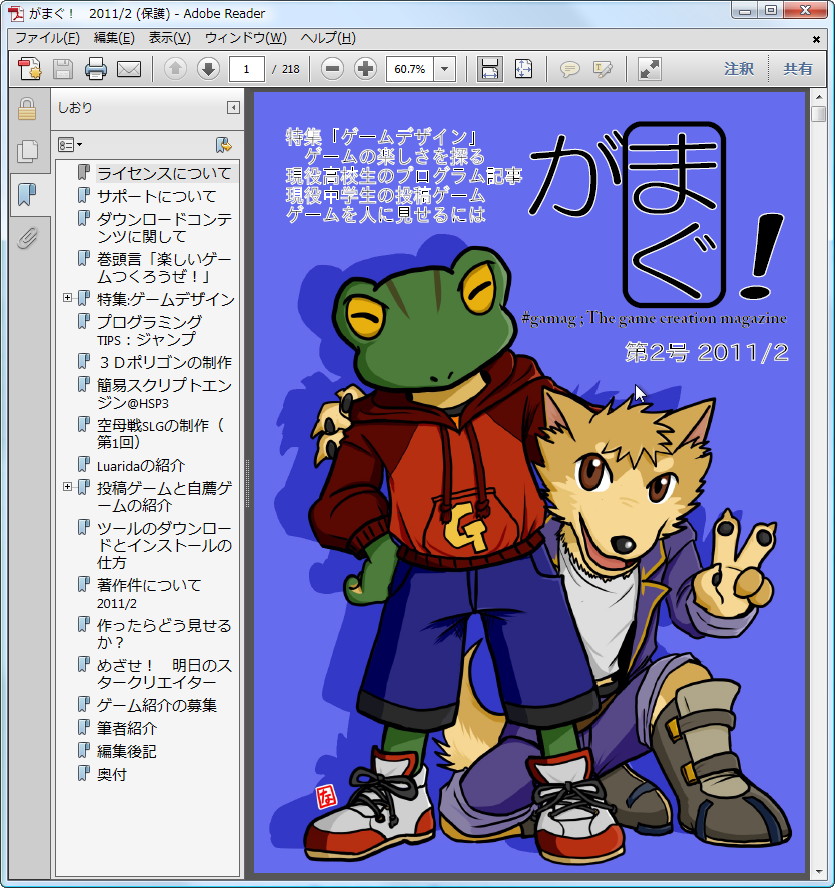Open the bookmark options dropdown menu
The width and height of the screenshot is (835, 888).
[x=70, y=145]
